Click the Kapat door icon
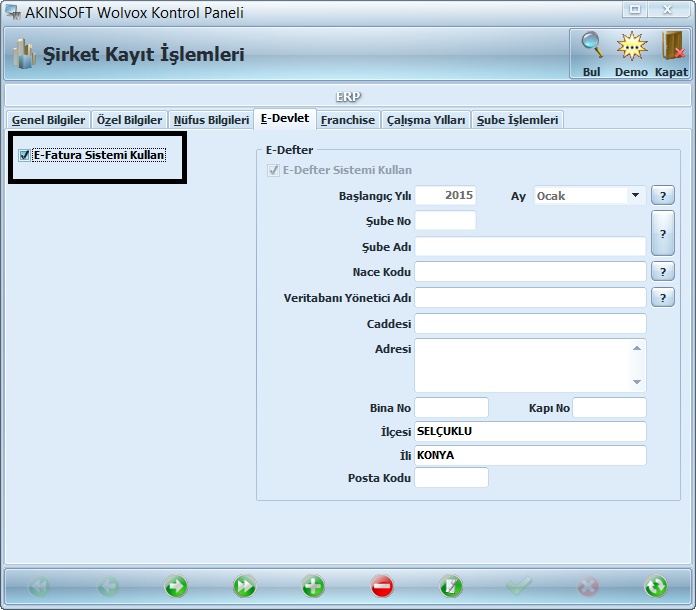Screen dimensions: 696x610 click(672, 45)
